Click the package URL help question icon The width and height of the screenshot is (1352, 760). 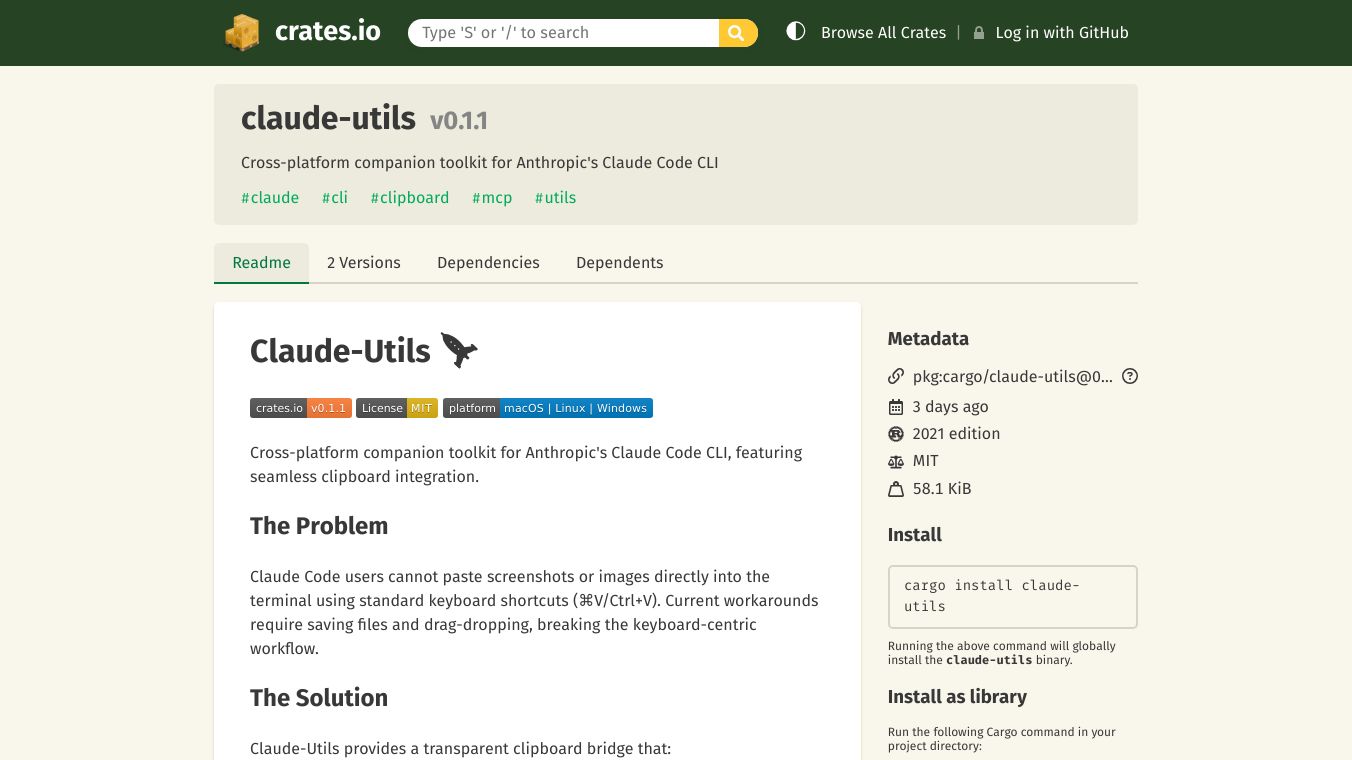[x=1130, y=377]
